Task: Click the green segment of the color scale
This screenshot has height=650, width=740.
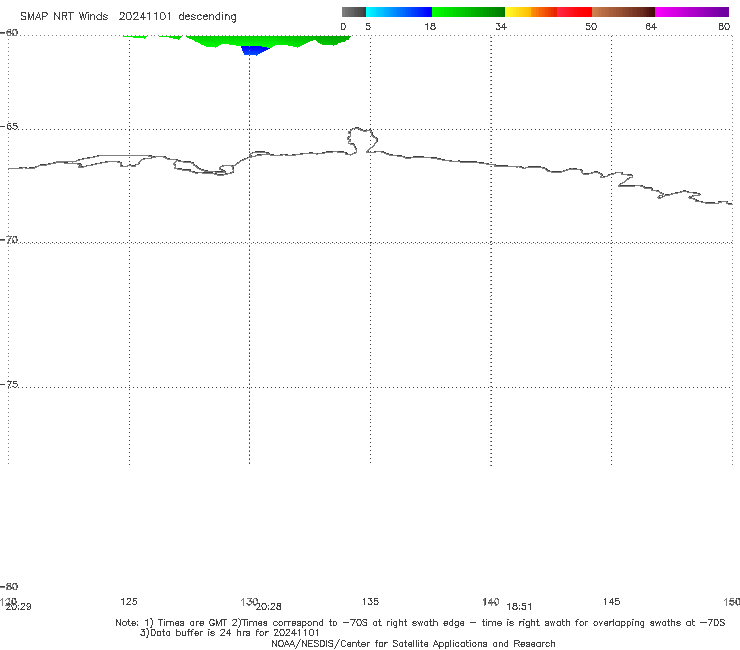Action: [x=468, y=12]
